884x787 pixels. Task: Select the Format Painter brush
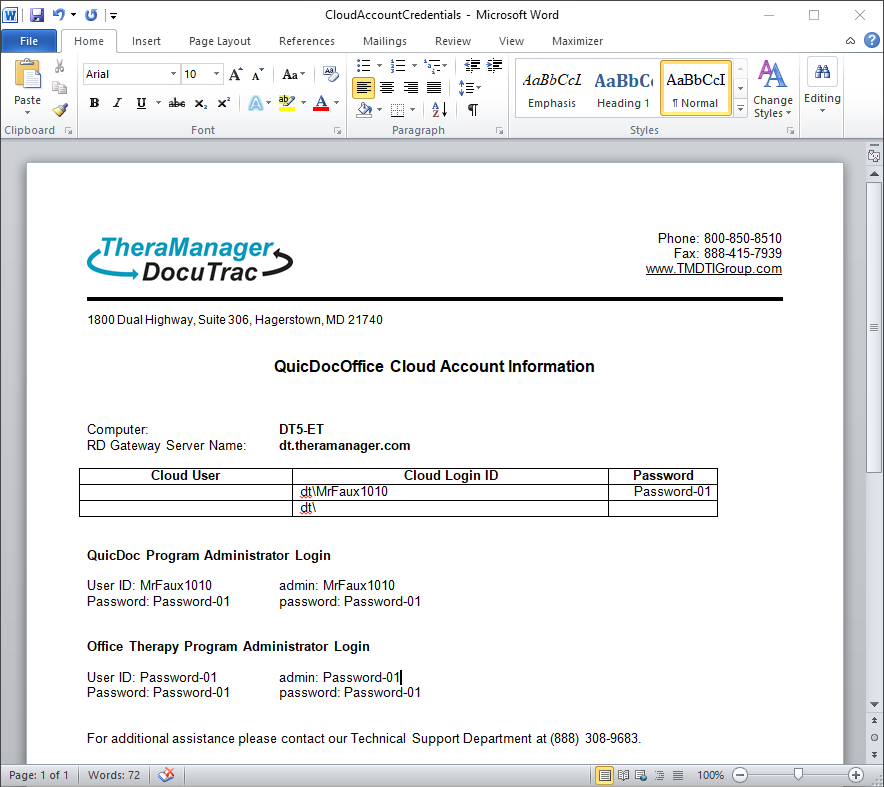[x=60, y=109]
